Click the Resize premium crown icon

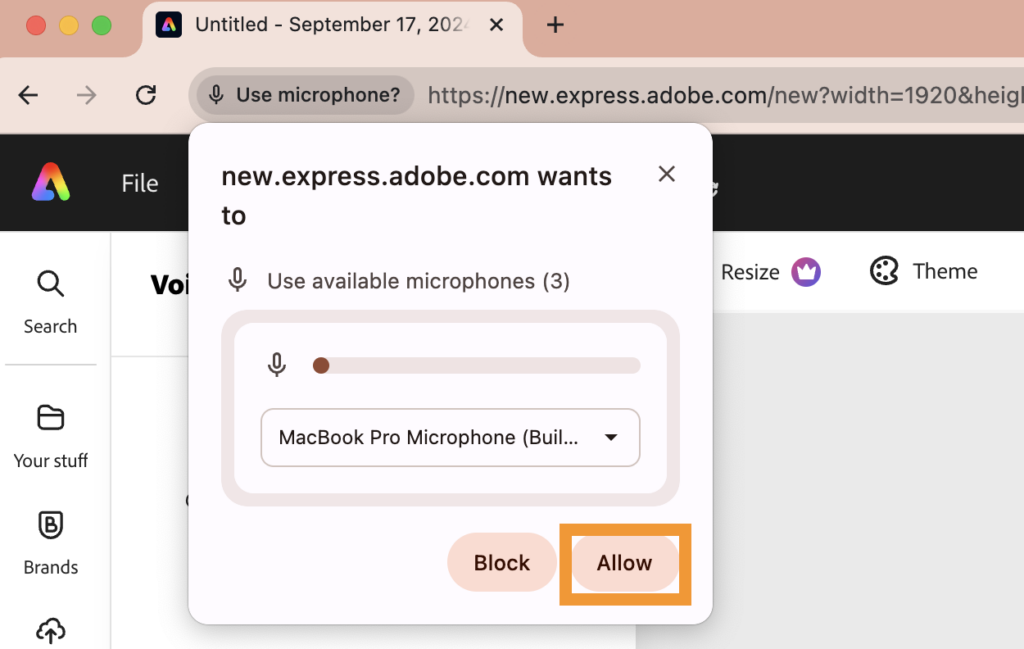pyautogui.click(x=806, y=271)
